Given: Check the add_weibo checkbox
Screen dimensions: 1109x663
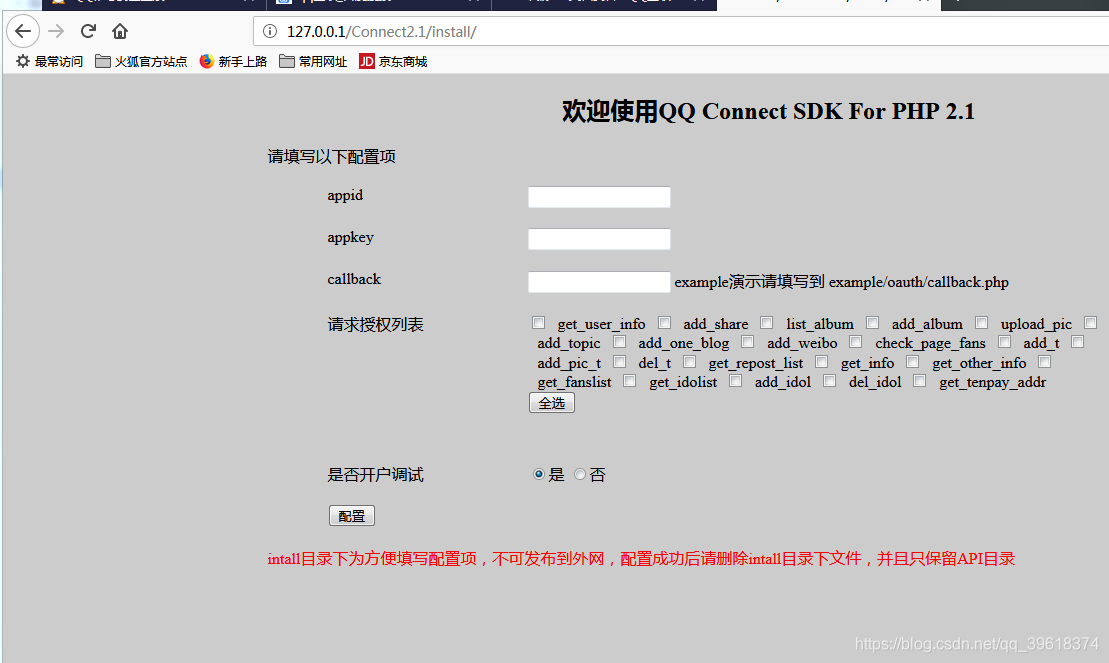Looking at the screenshot, I should click(x=748, y=342).
